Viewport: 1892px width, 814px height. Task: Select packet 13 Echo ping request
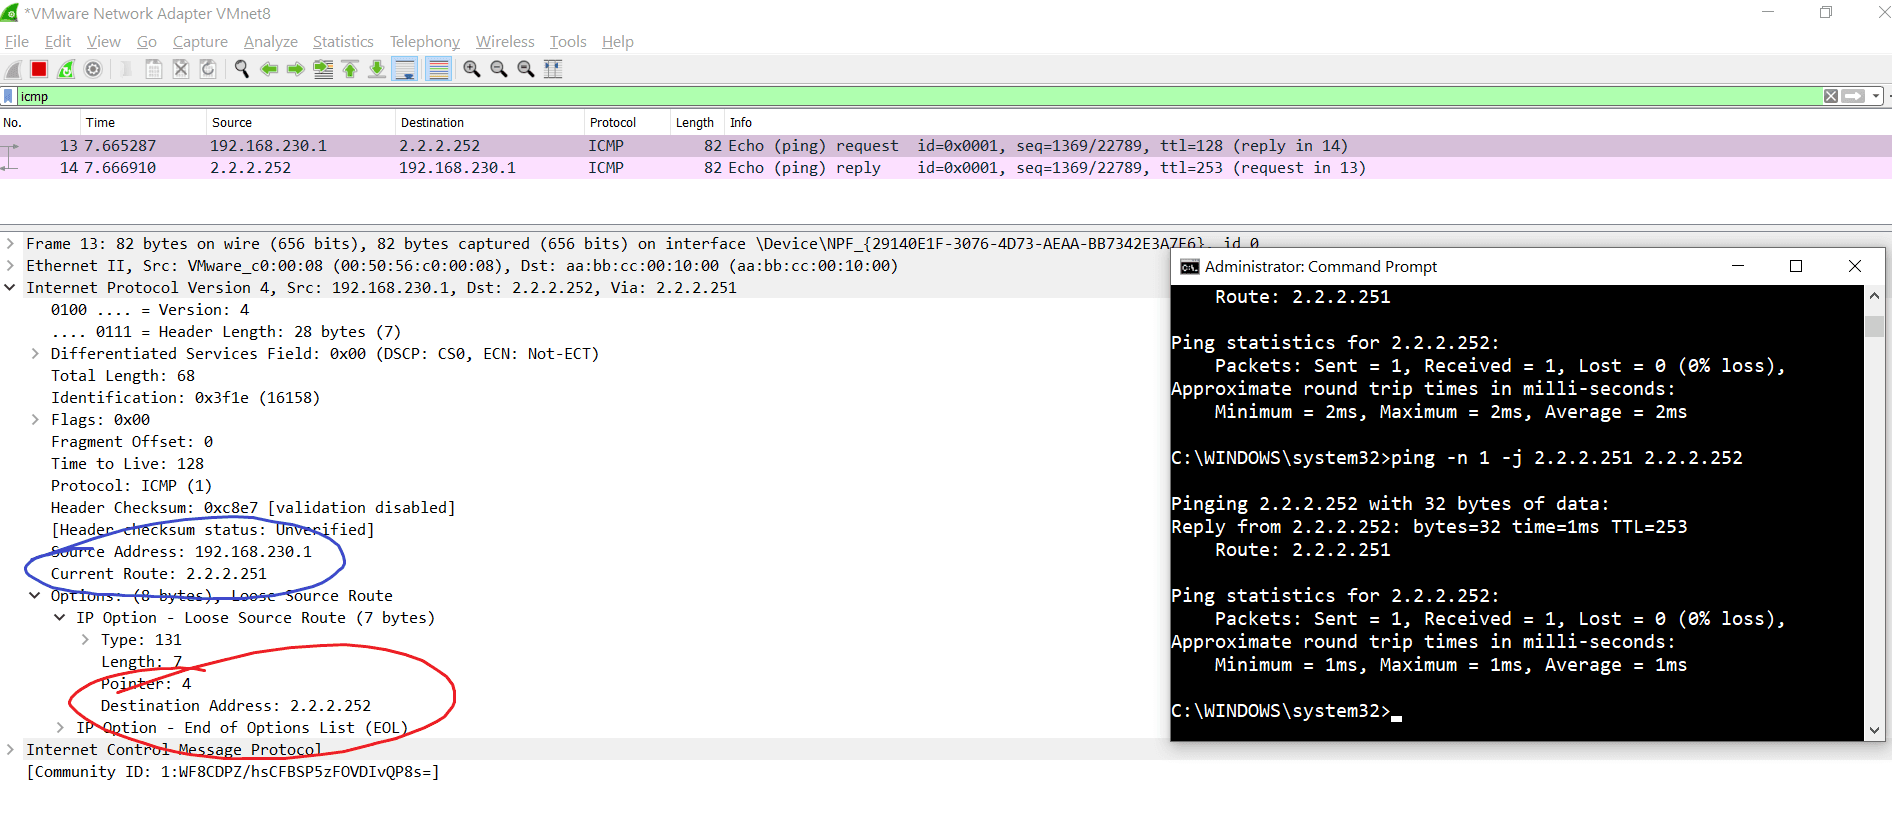coord(946,146)
